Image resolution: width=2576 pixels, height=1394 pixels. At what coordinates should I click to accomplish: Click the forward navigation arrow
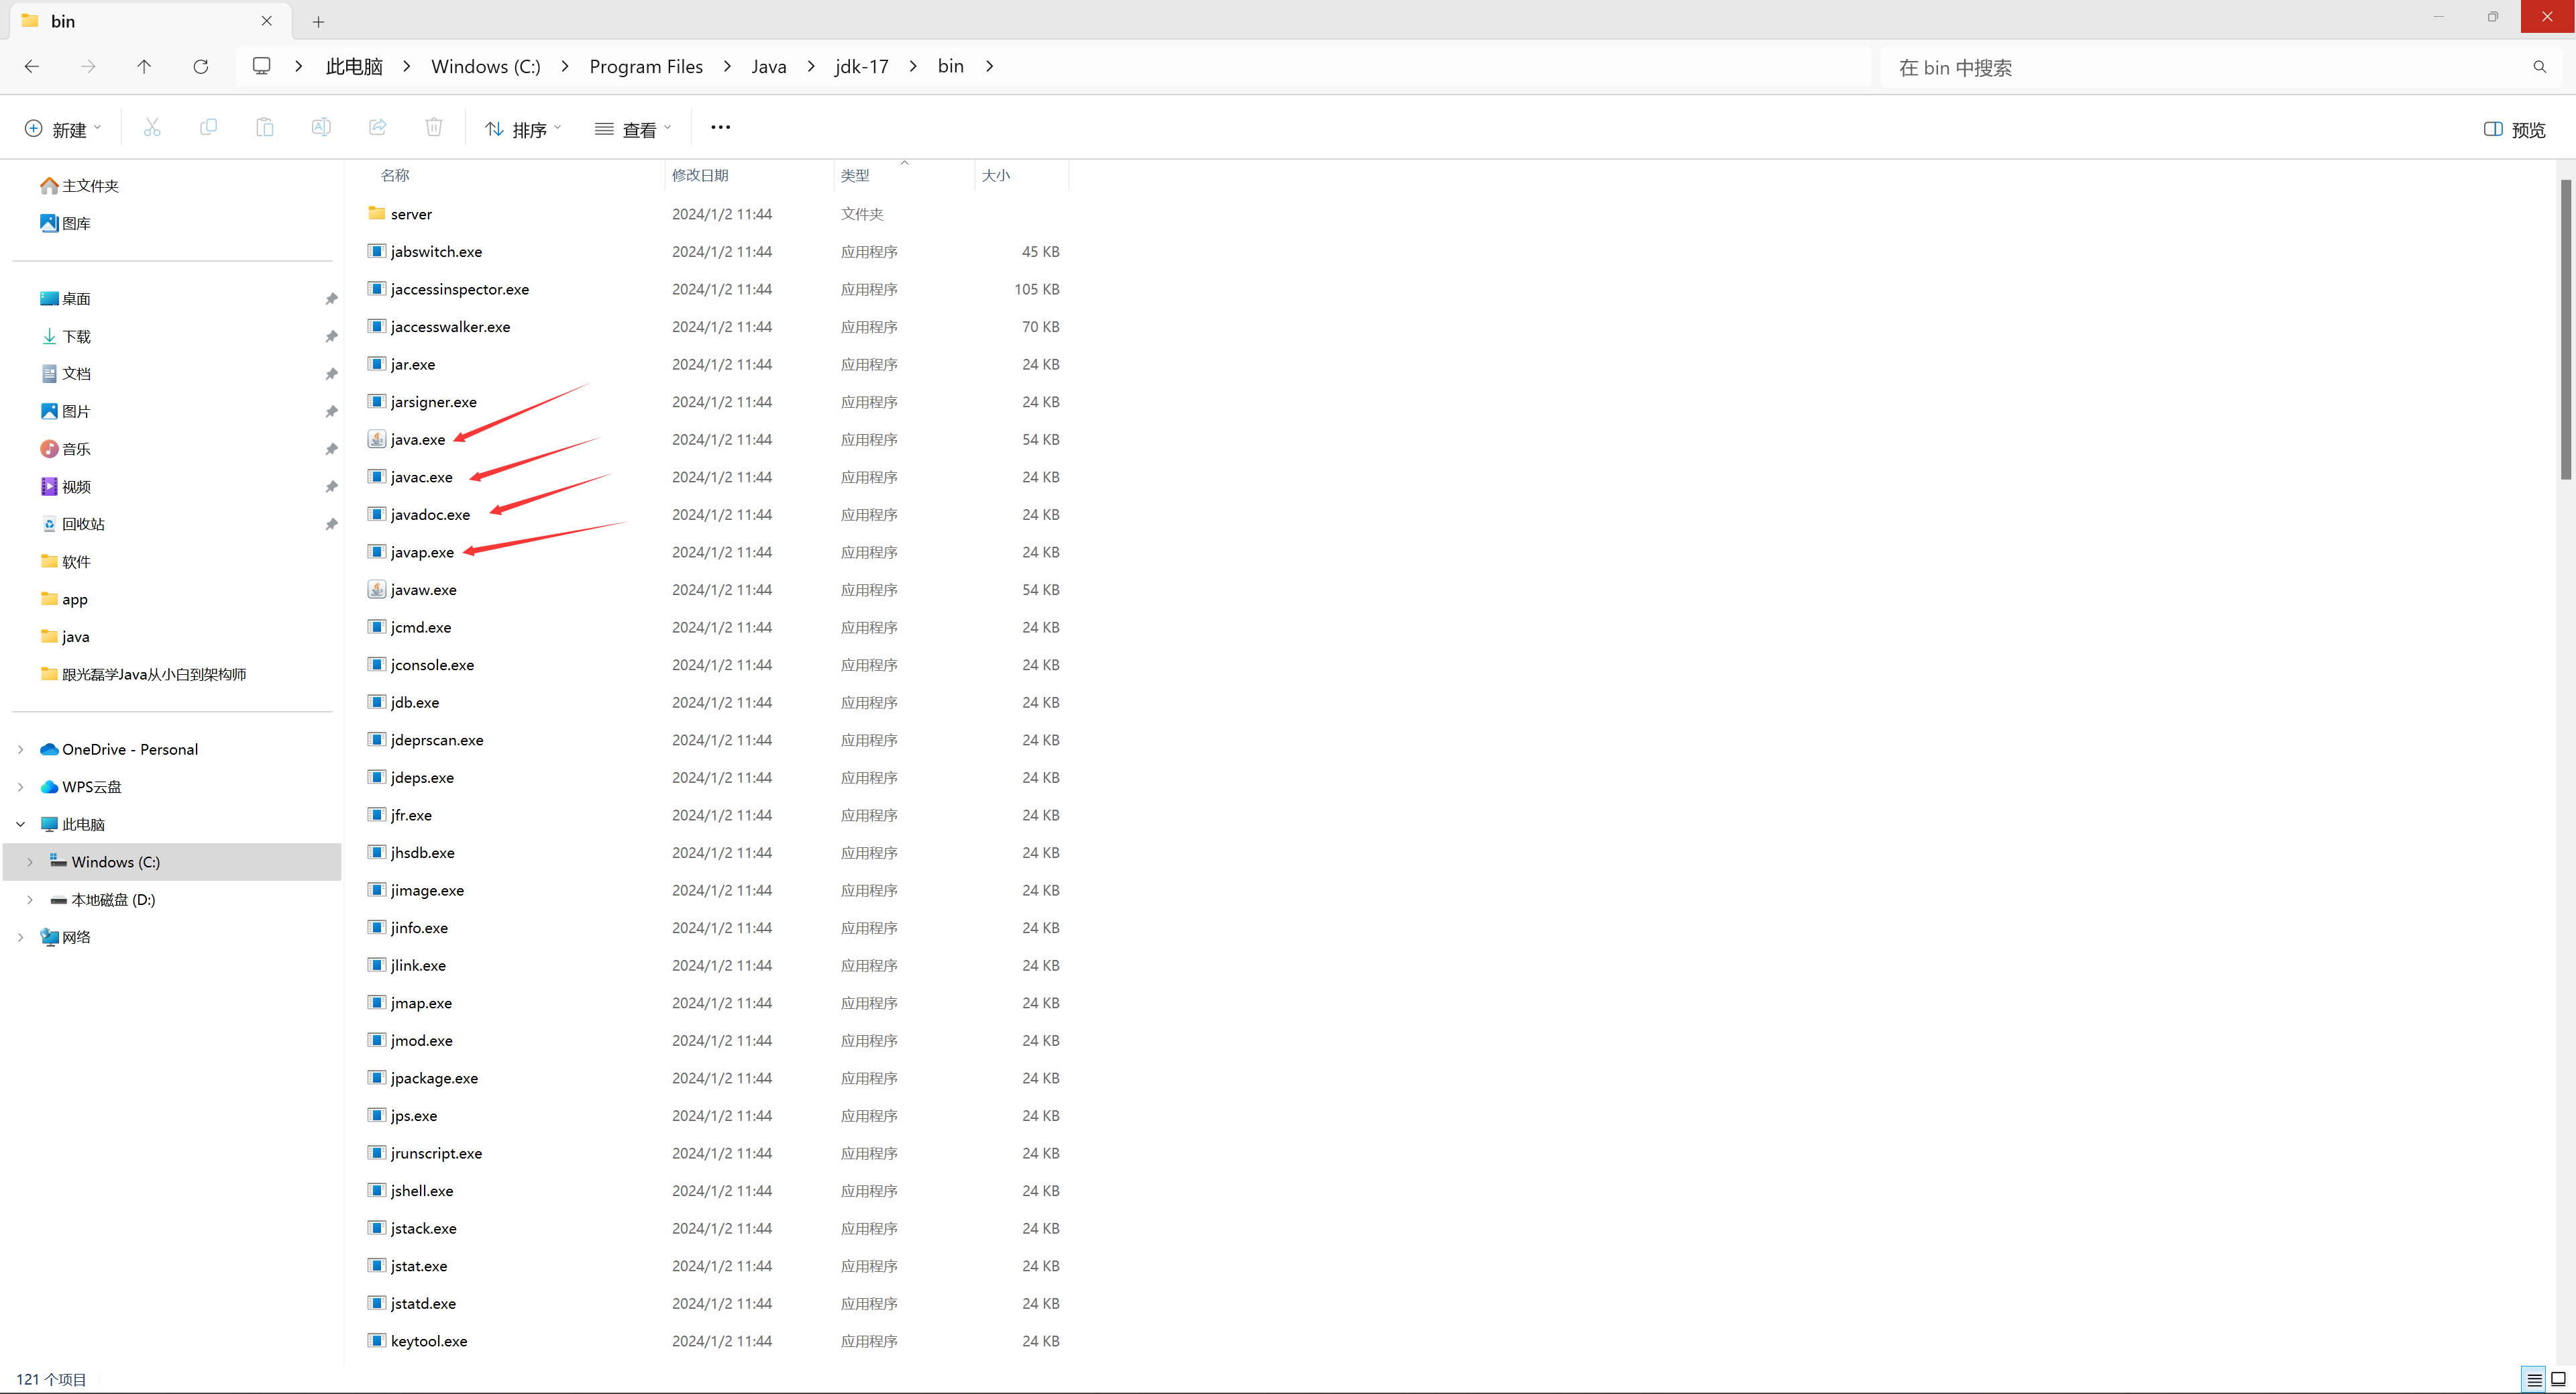coord(88,66)
